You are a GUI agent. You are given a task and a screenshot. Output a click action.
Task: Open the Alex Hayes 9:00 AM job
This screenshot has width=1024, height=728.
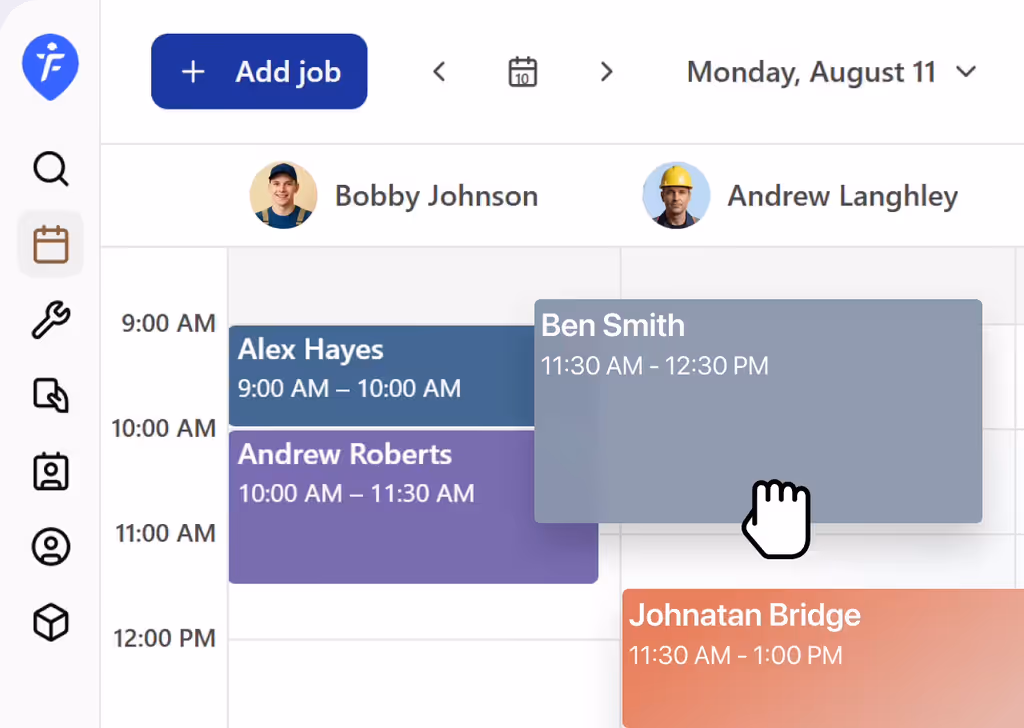tap(382, 376)
